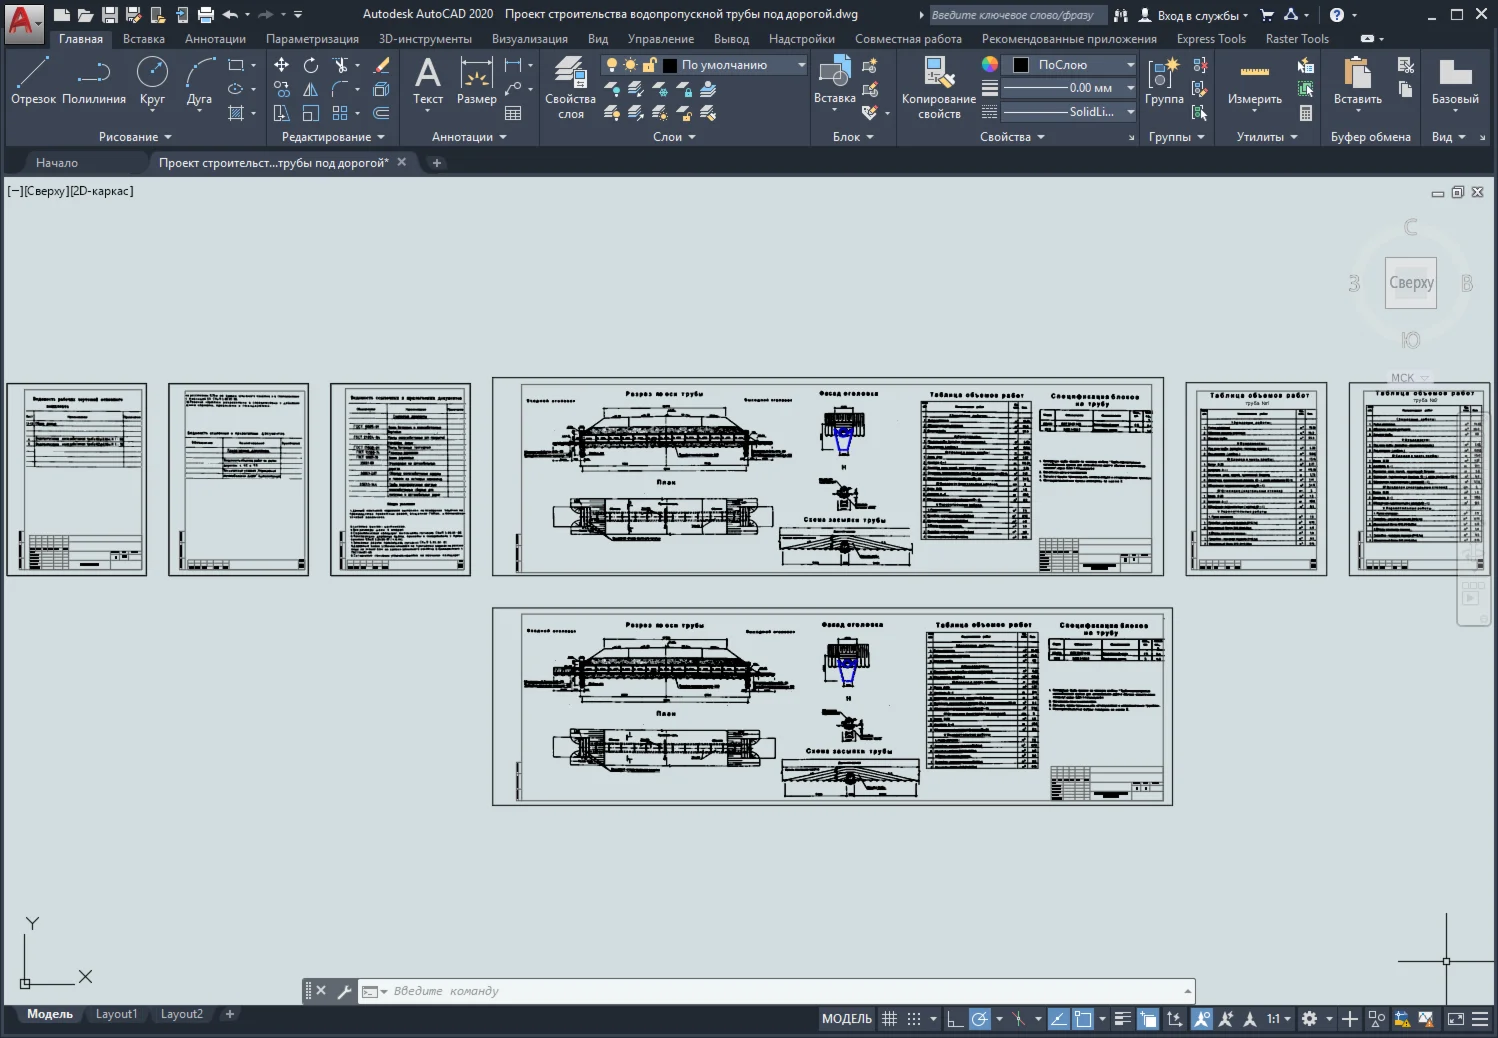The height and width of the screenshot is (1038, 1498).
Task: Click Вход в службы sign-in button
Action: [x=1193, y=15]
